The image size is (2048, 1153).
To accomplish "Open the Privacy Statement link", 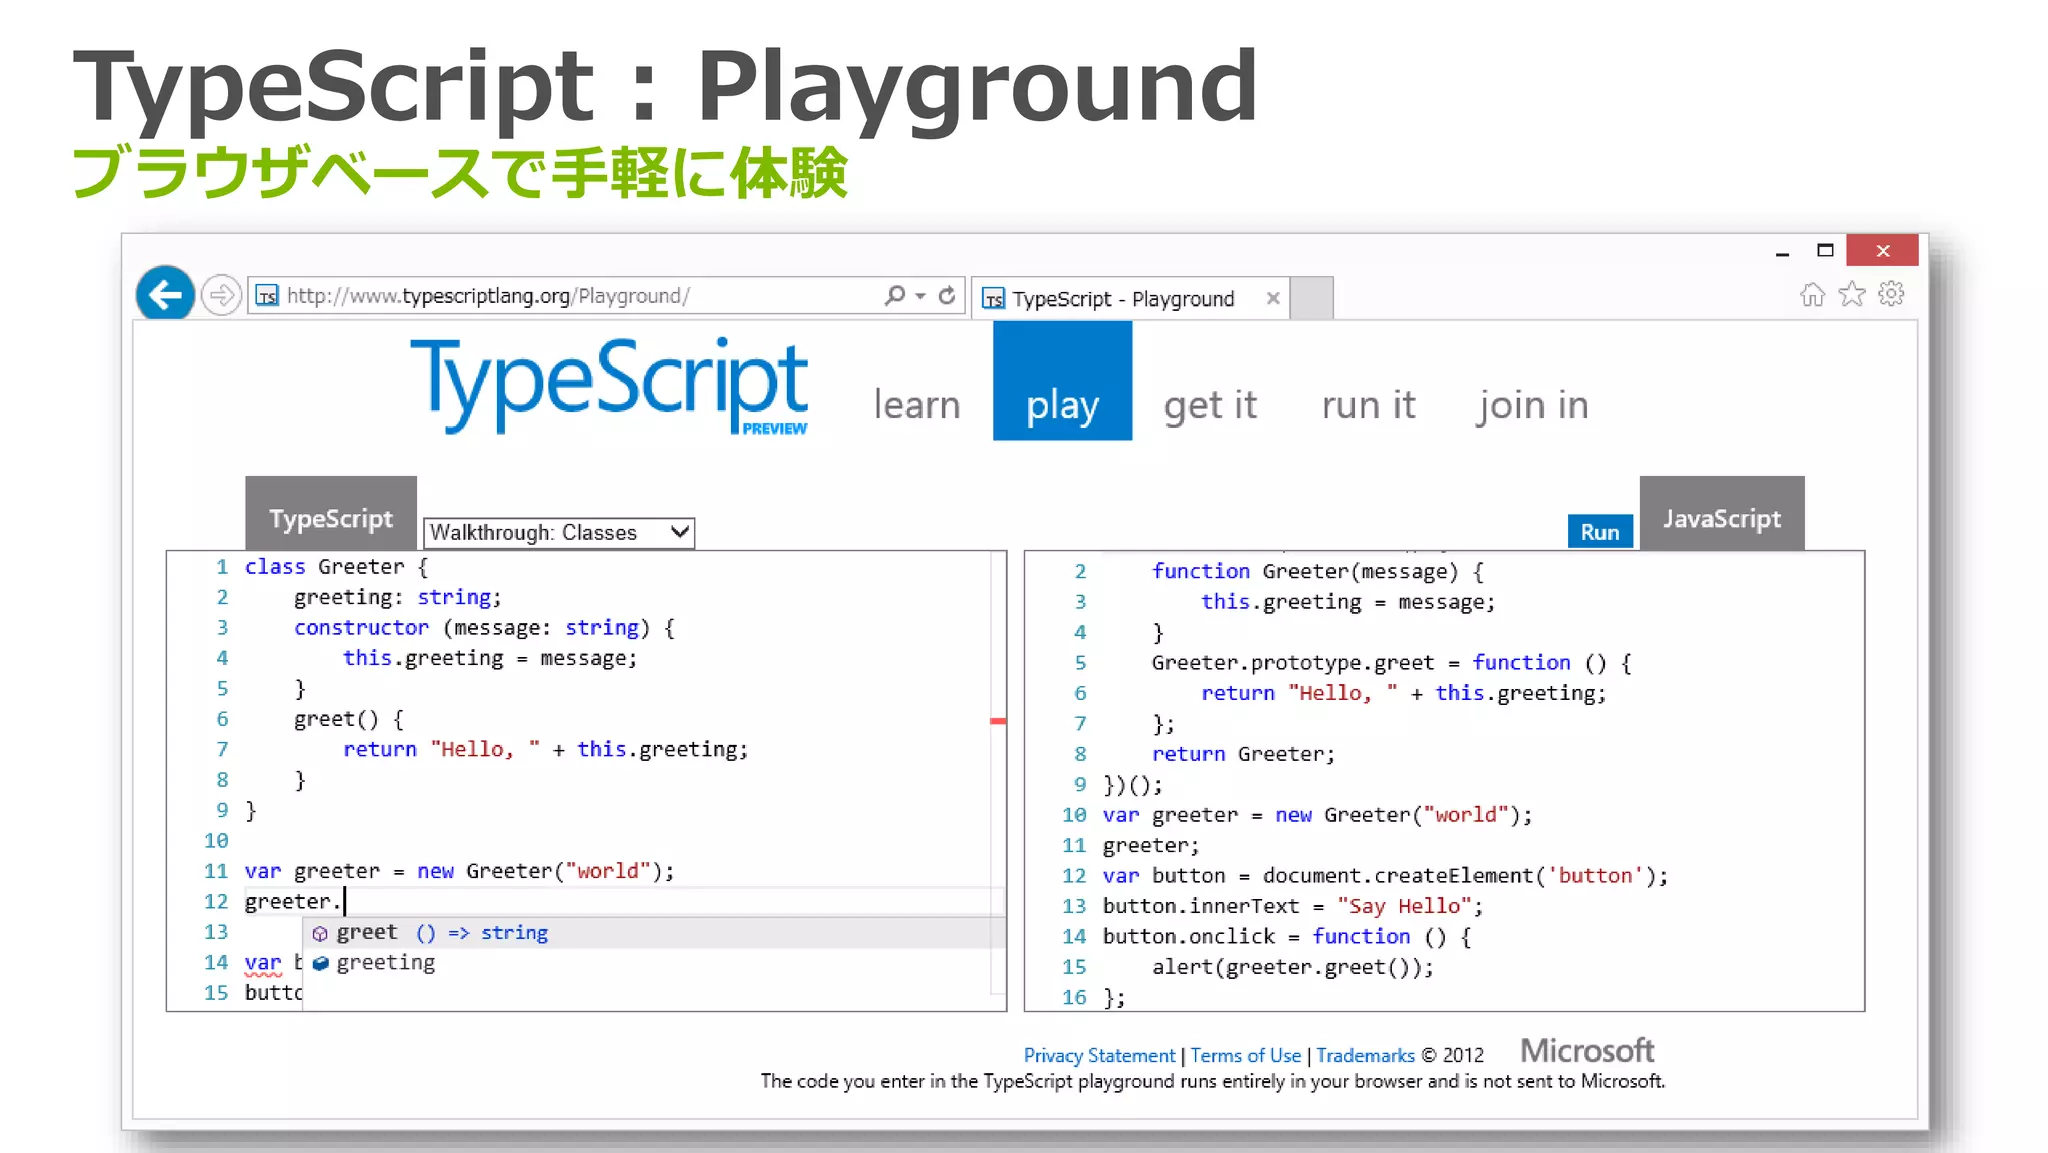I will [x=1099, y=1055].
